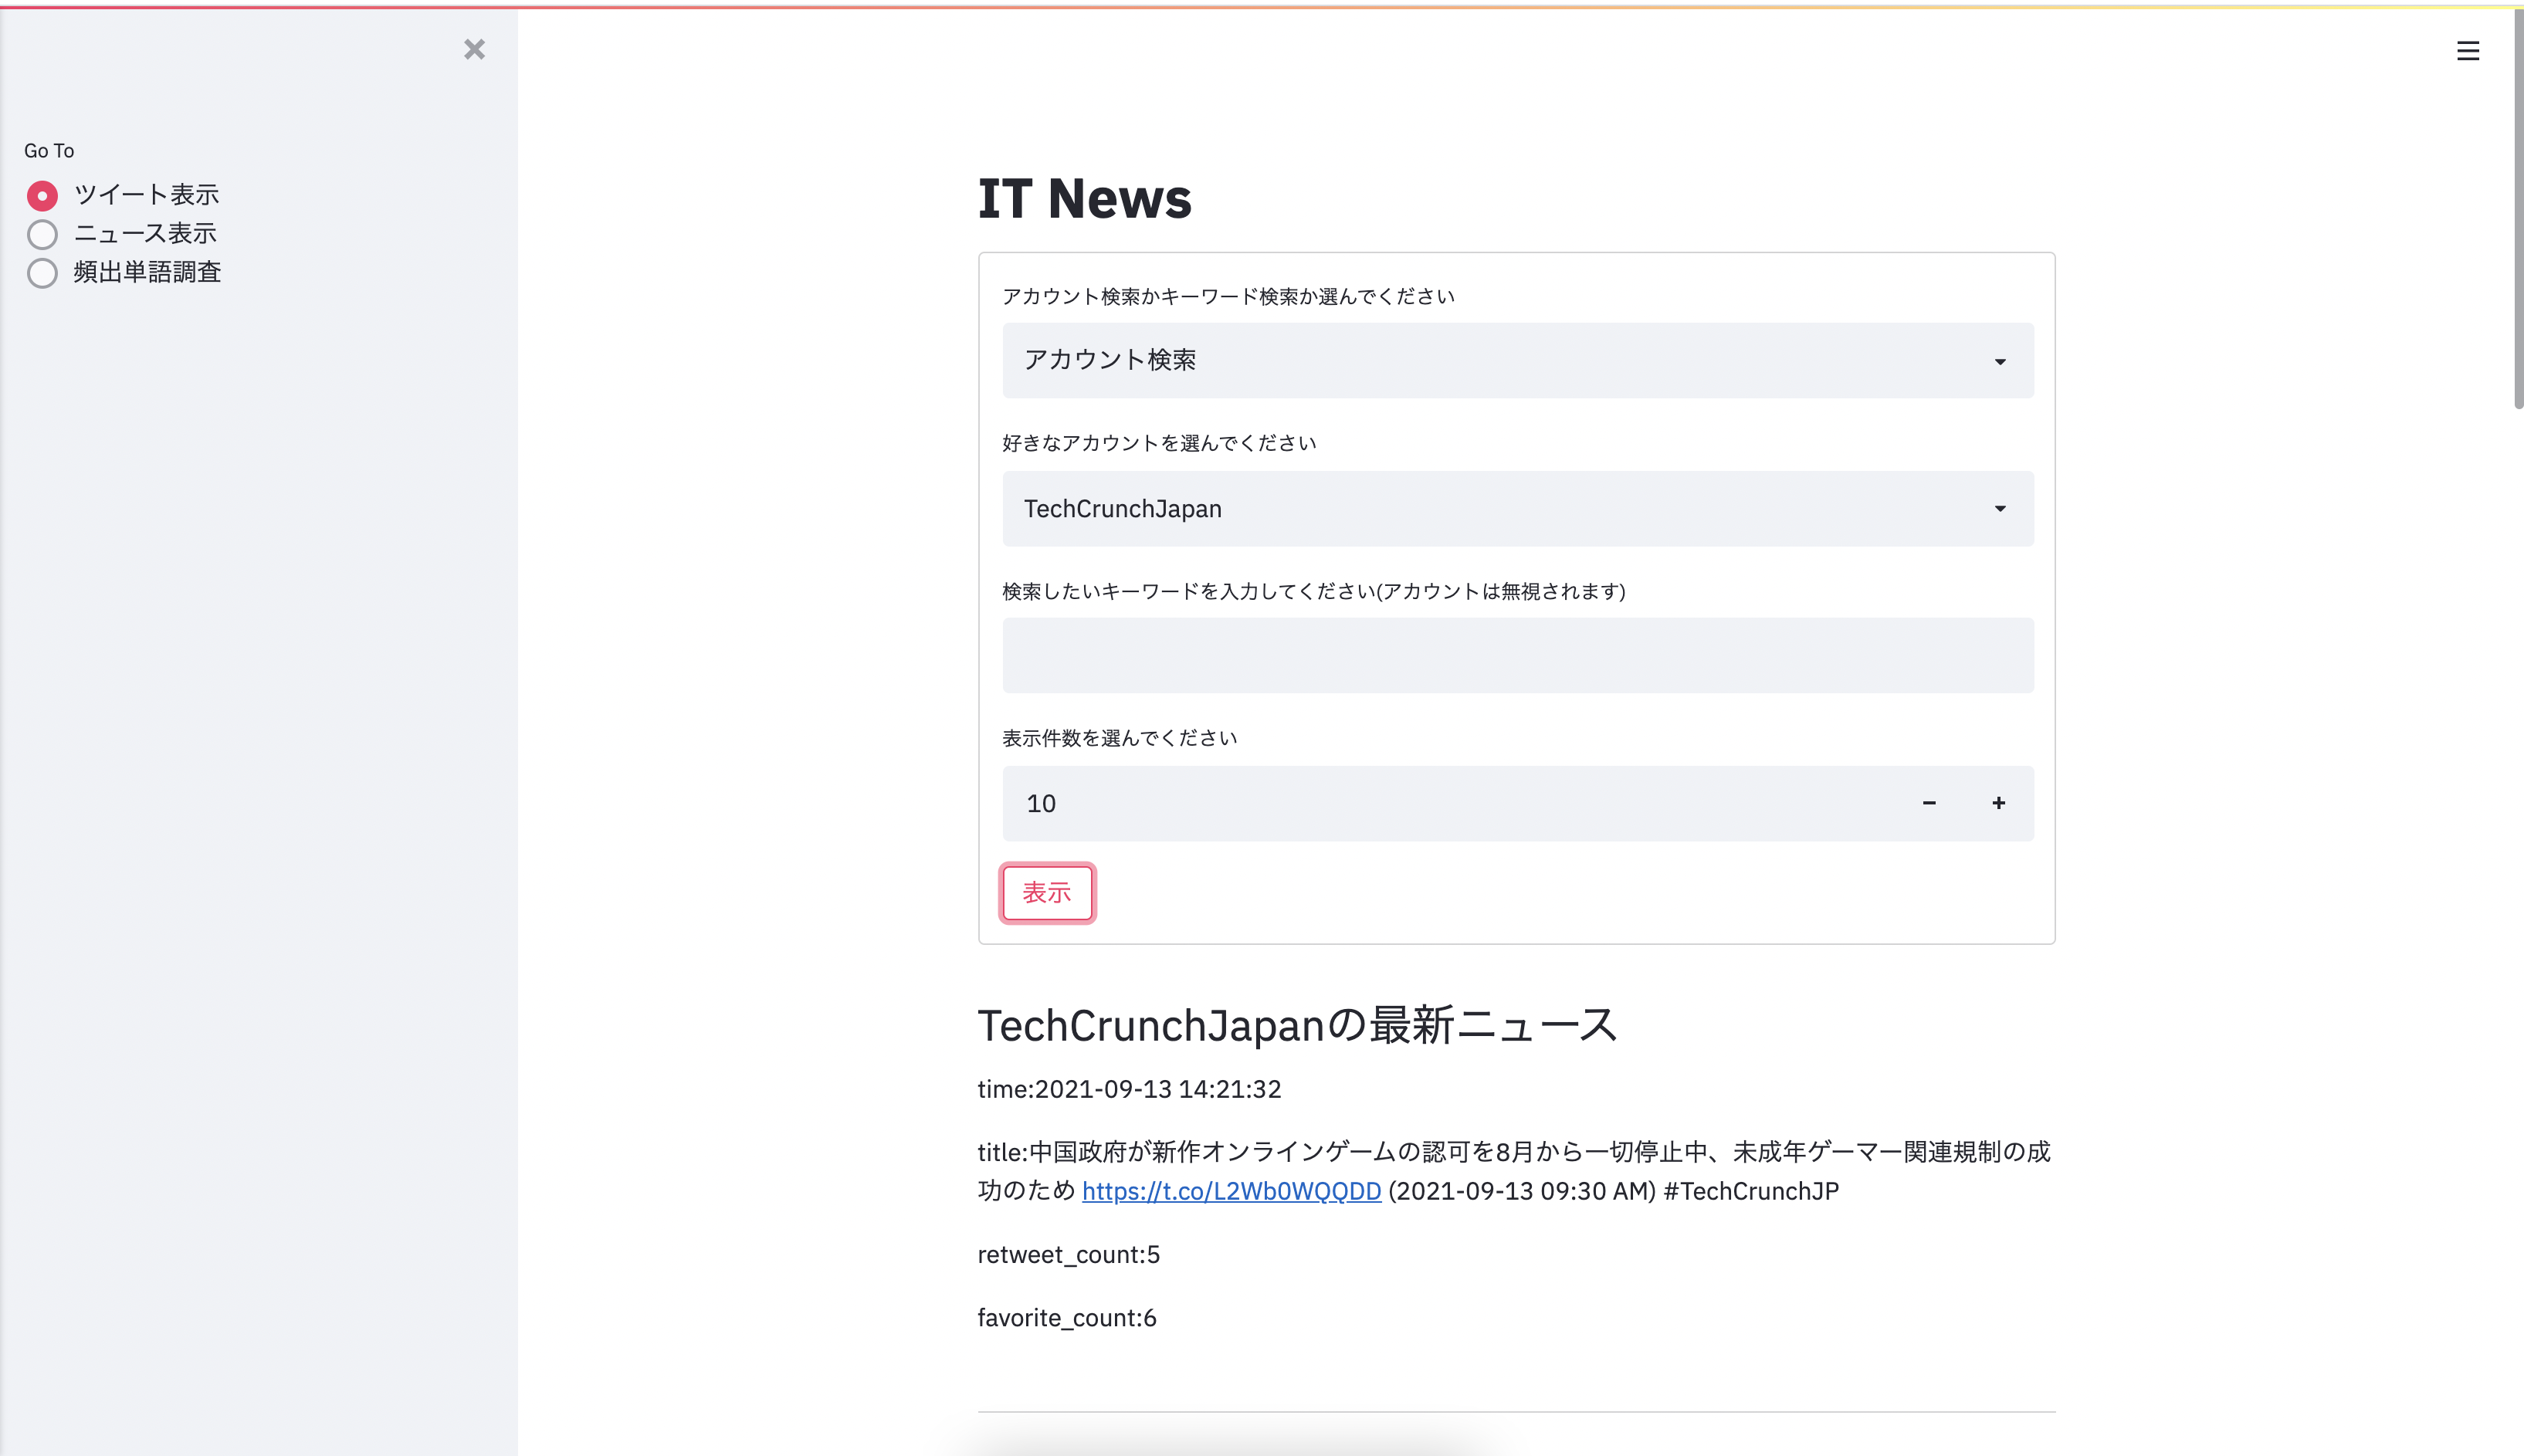Image resolution: width=2524 pixels, height=1456 pixels.
Task: Click the アカウント検索かキーワード検索か選んでください label
Action: tap(1228, 296)
